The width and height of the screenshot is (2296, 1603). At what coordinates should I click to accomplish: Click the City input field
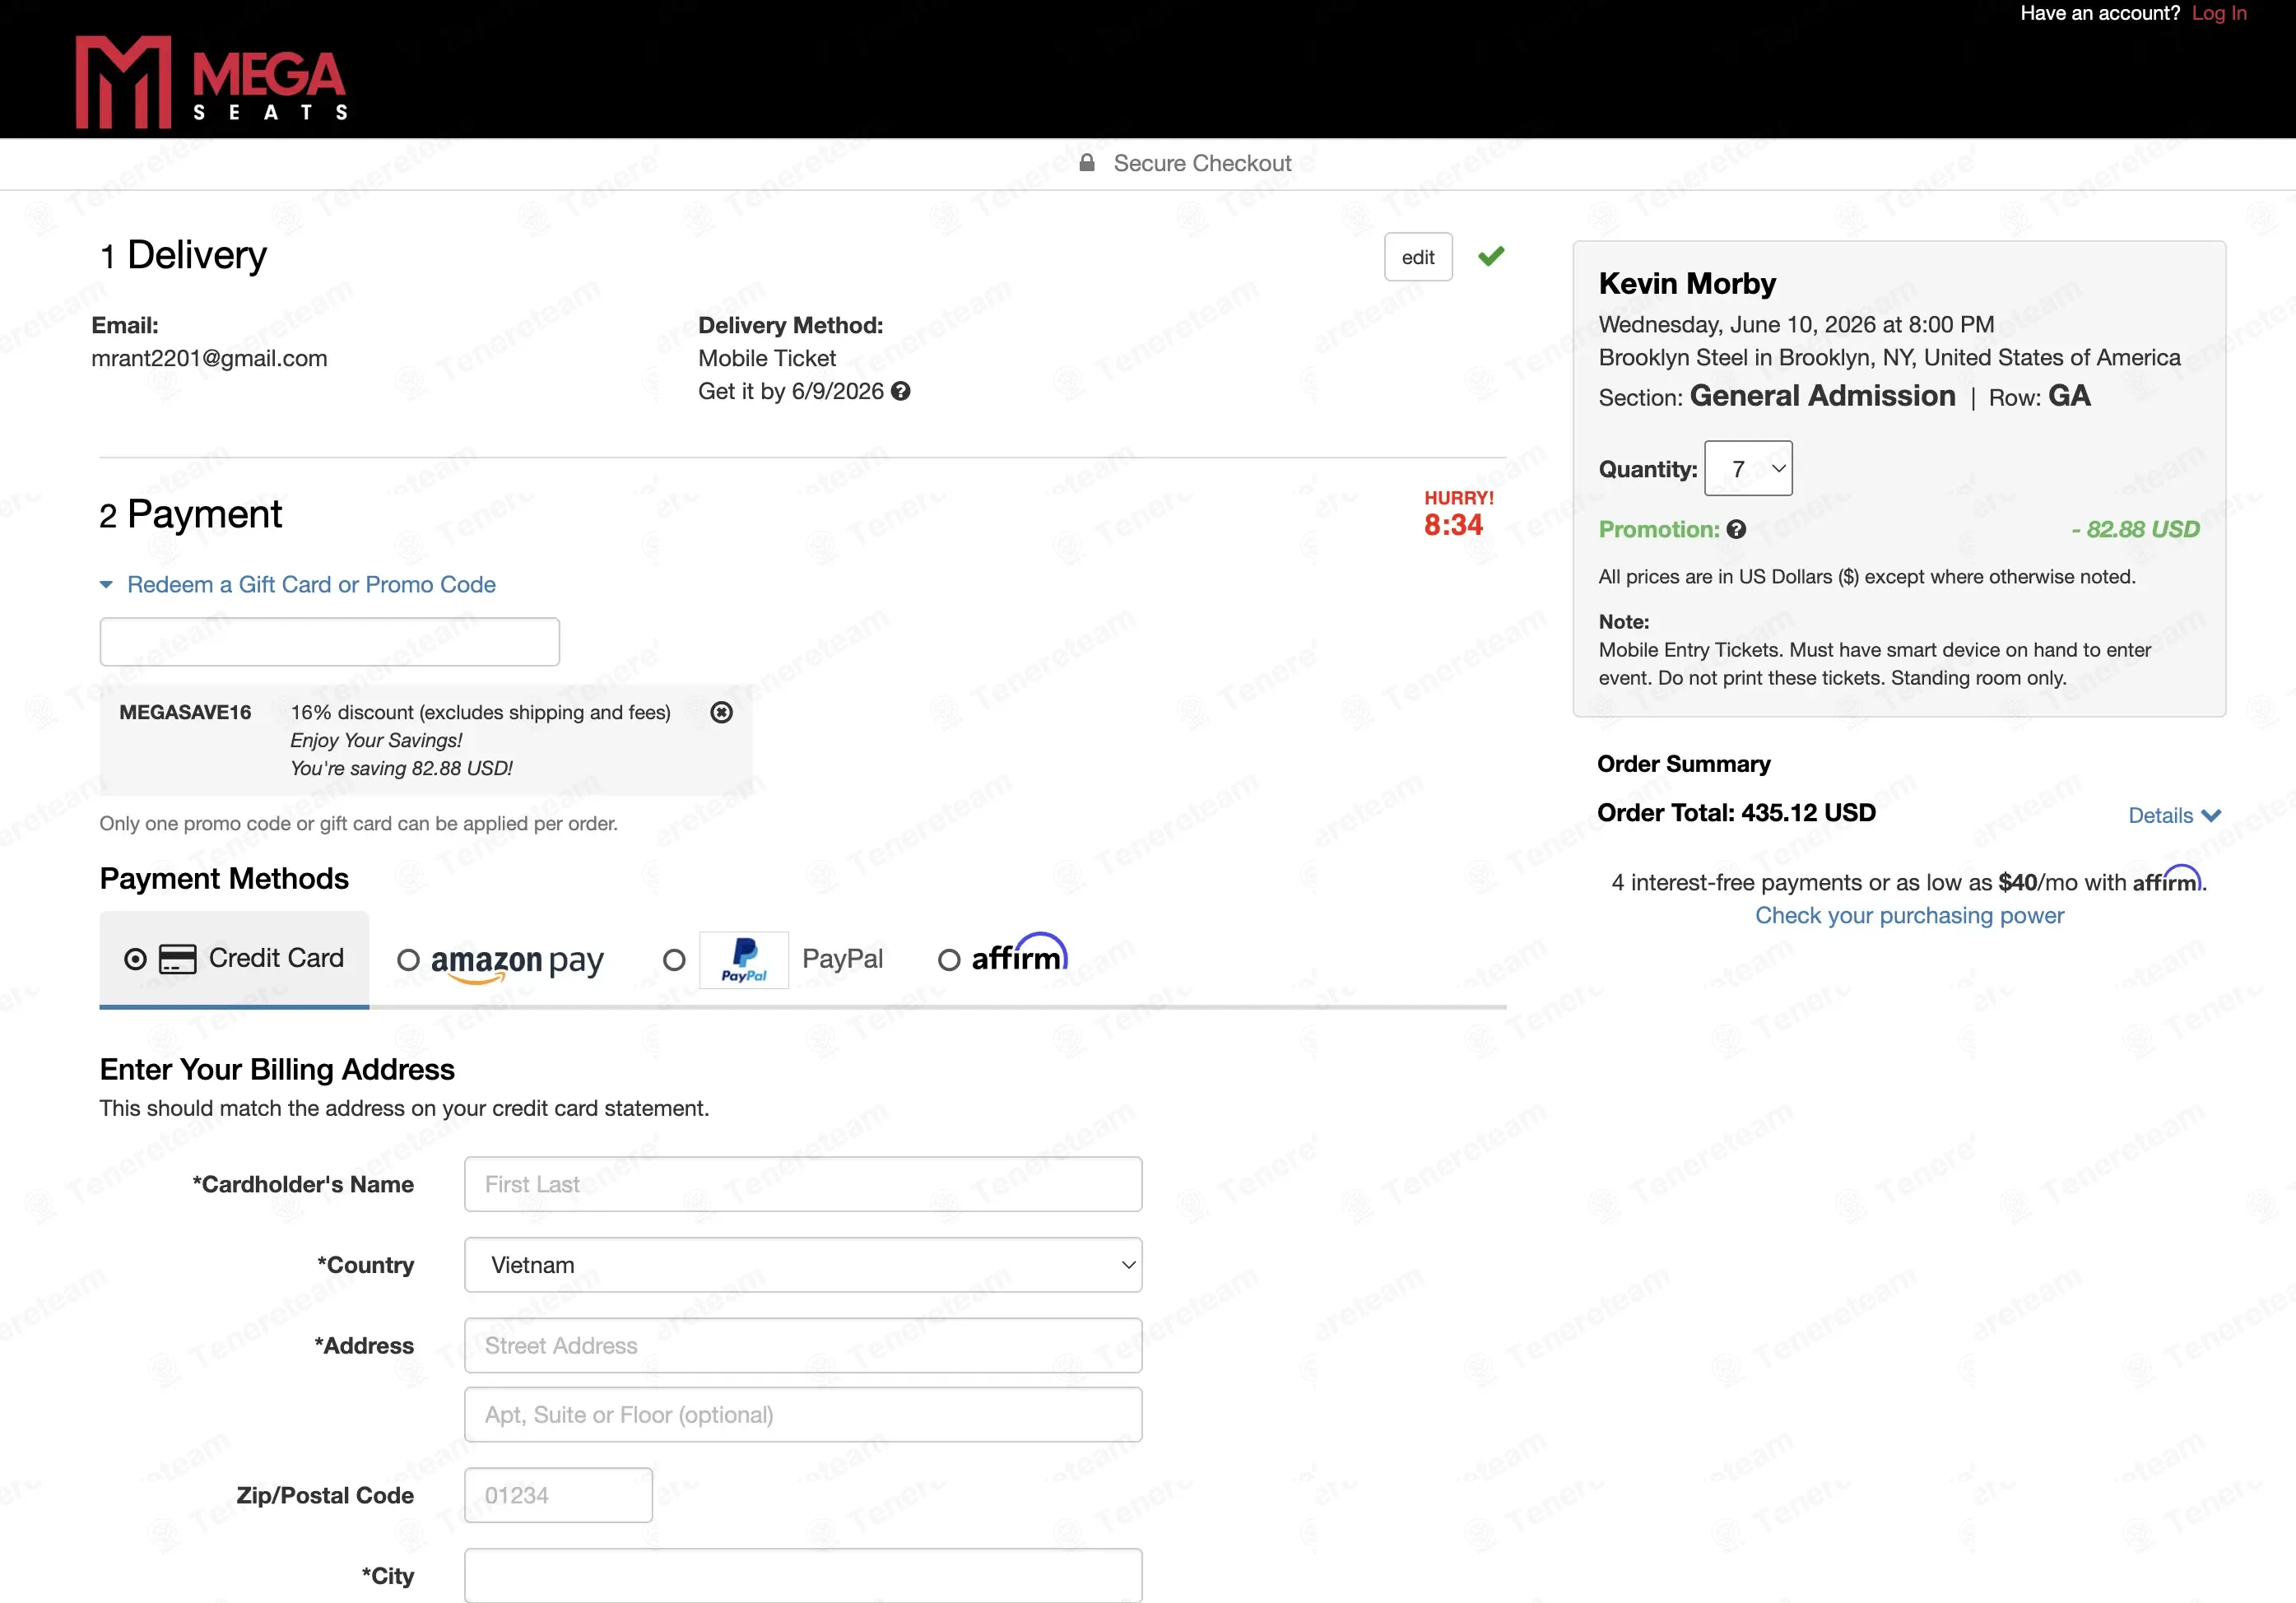click(x=803, y=1576)
